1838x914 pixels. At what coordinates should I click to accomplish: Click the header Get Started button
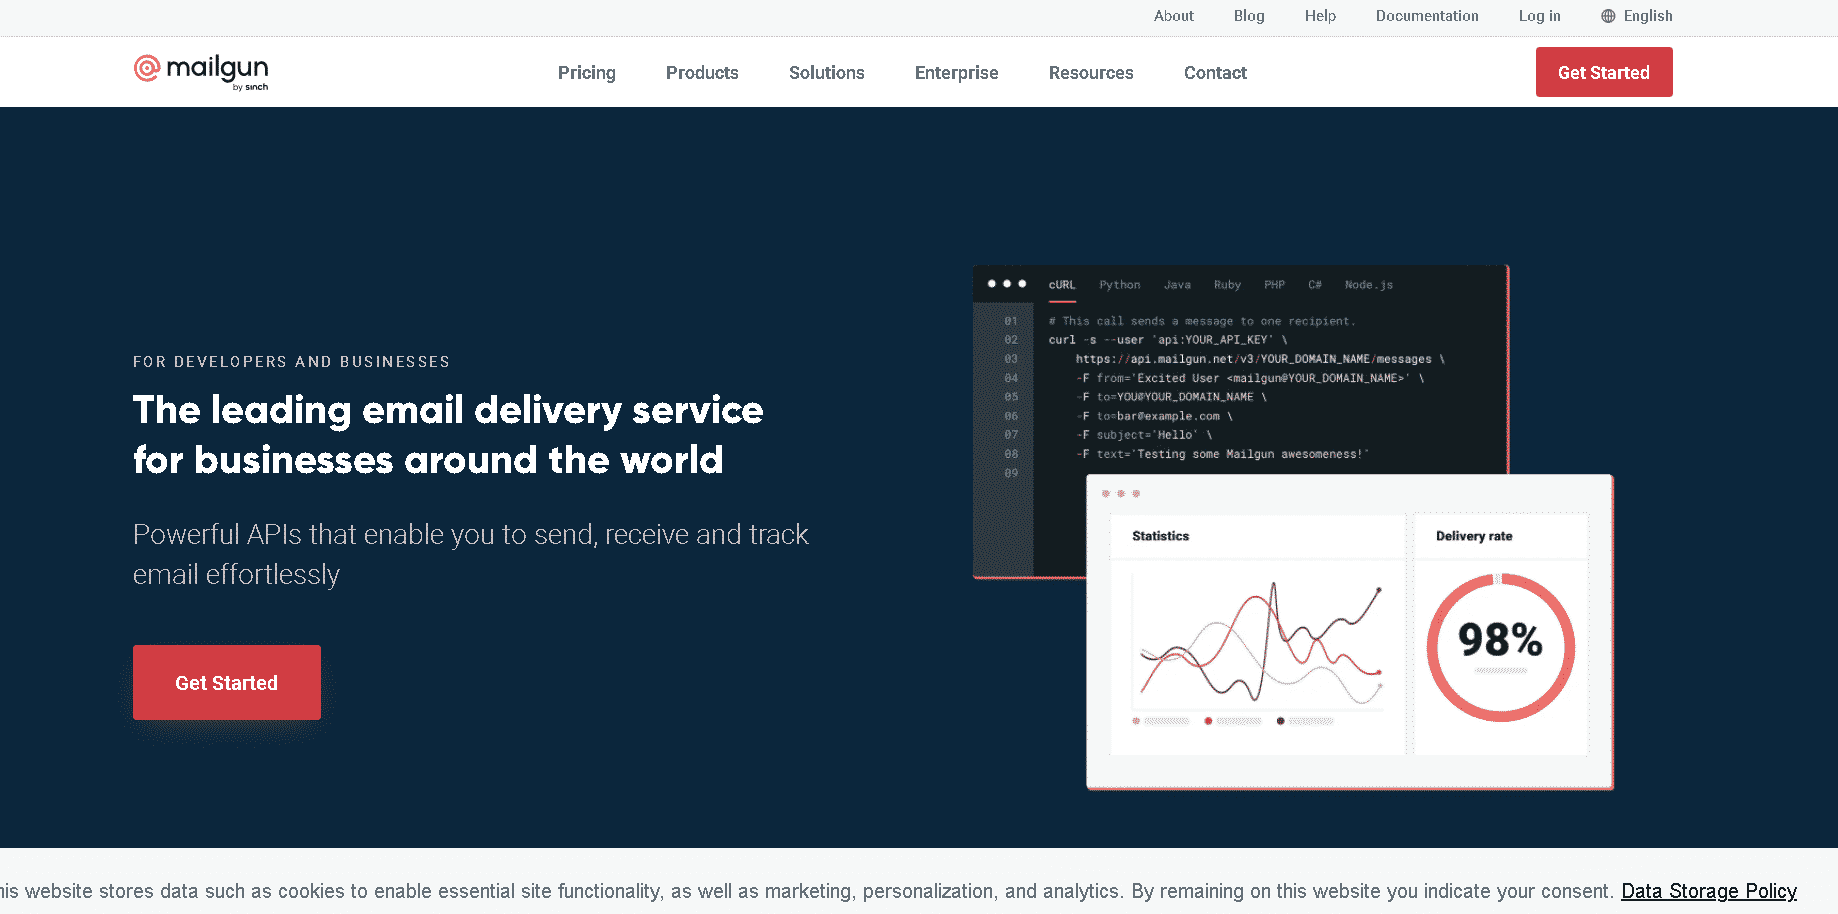click(x=1604, y=72)
